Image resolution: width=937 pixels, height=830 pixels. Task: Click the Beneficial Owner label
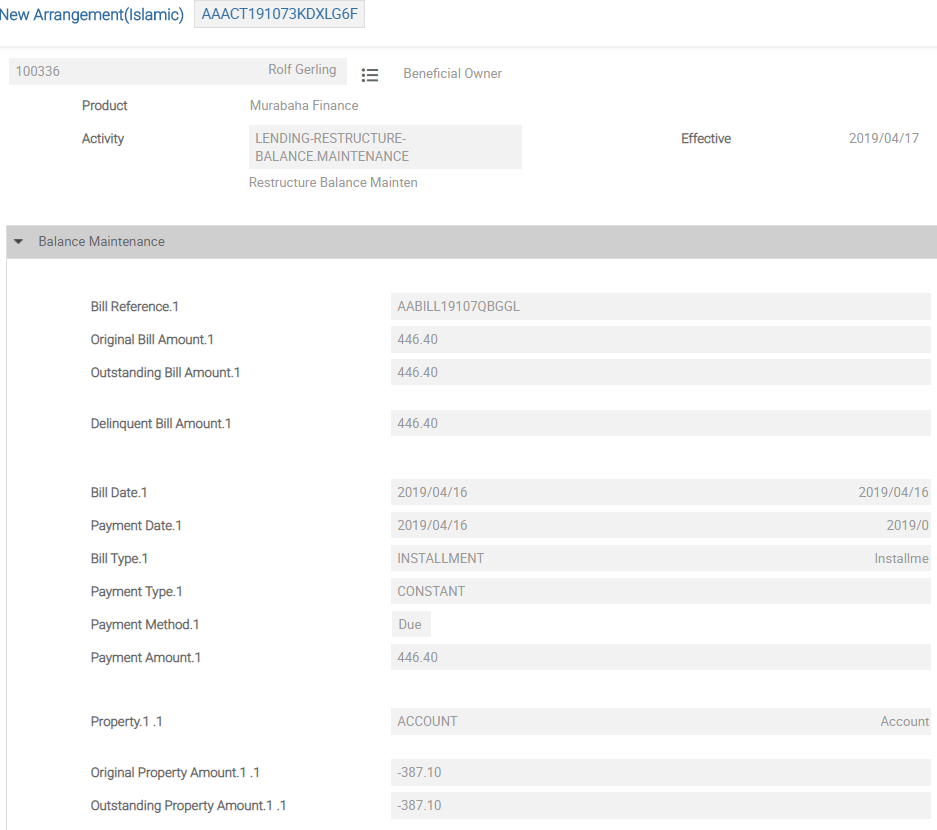pos(452,74)
